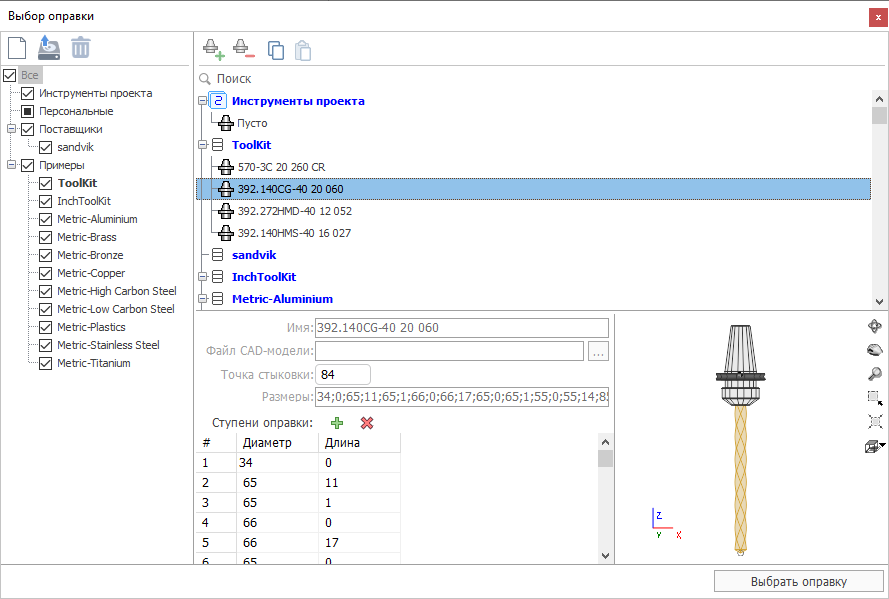Toggle the Metric-Brass checkbox
Viewport: 889px width, 599px height.
click(x=46, y=237)
